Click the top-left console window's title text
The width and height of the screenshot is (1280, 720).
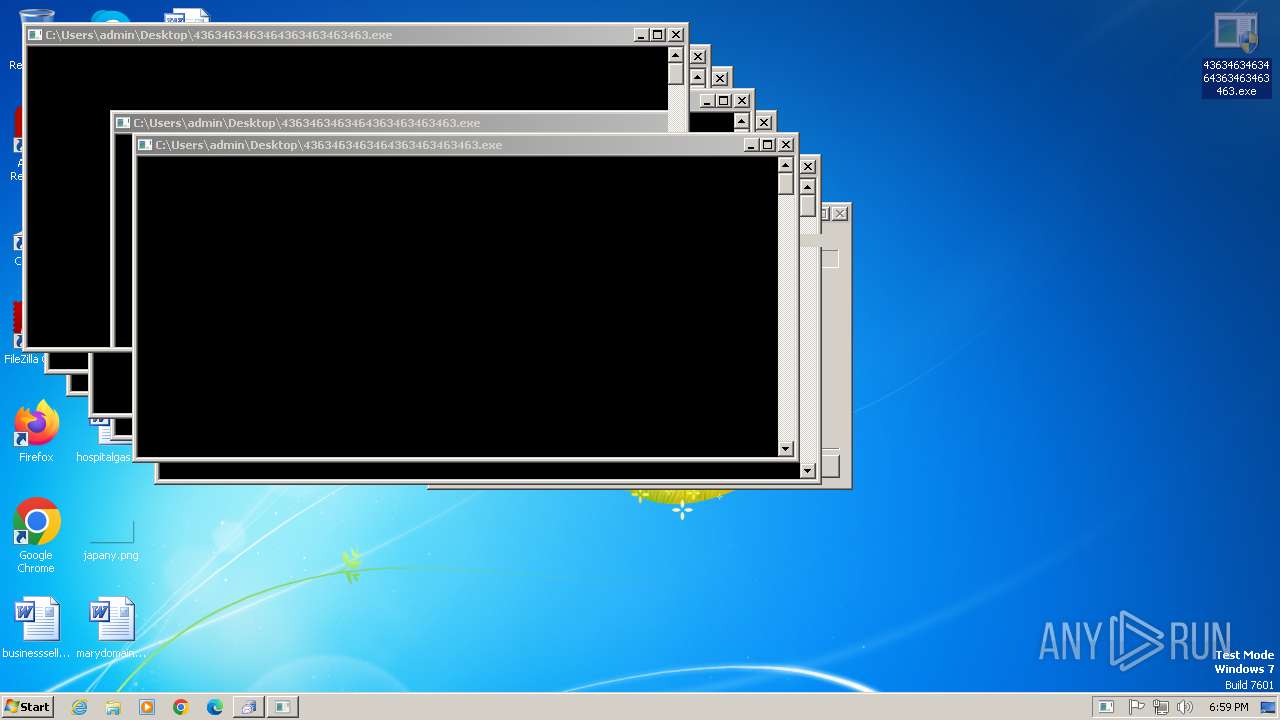(x=219, y=35)
